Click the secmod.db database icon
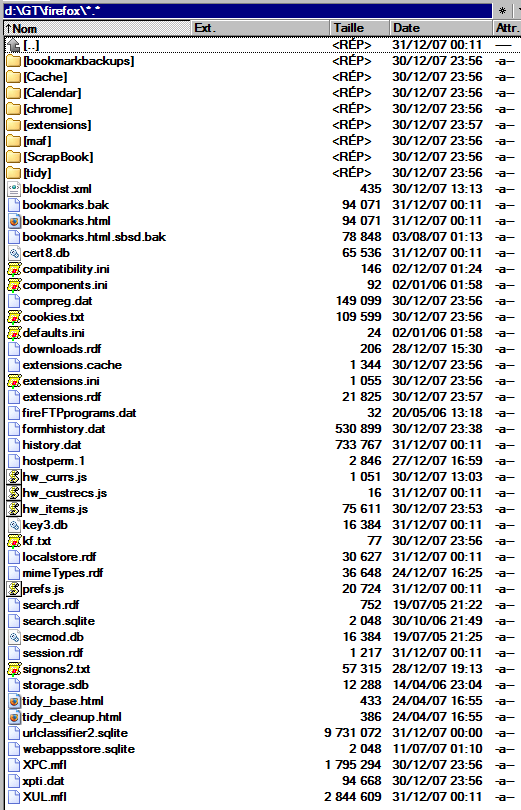Screen dimensions: 521x810 coord(14,637)
